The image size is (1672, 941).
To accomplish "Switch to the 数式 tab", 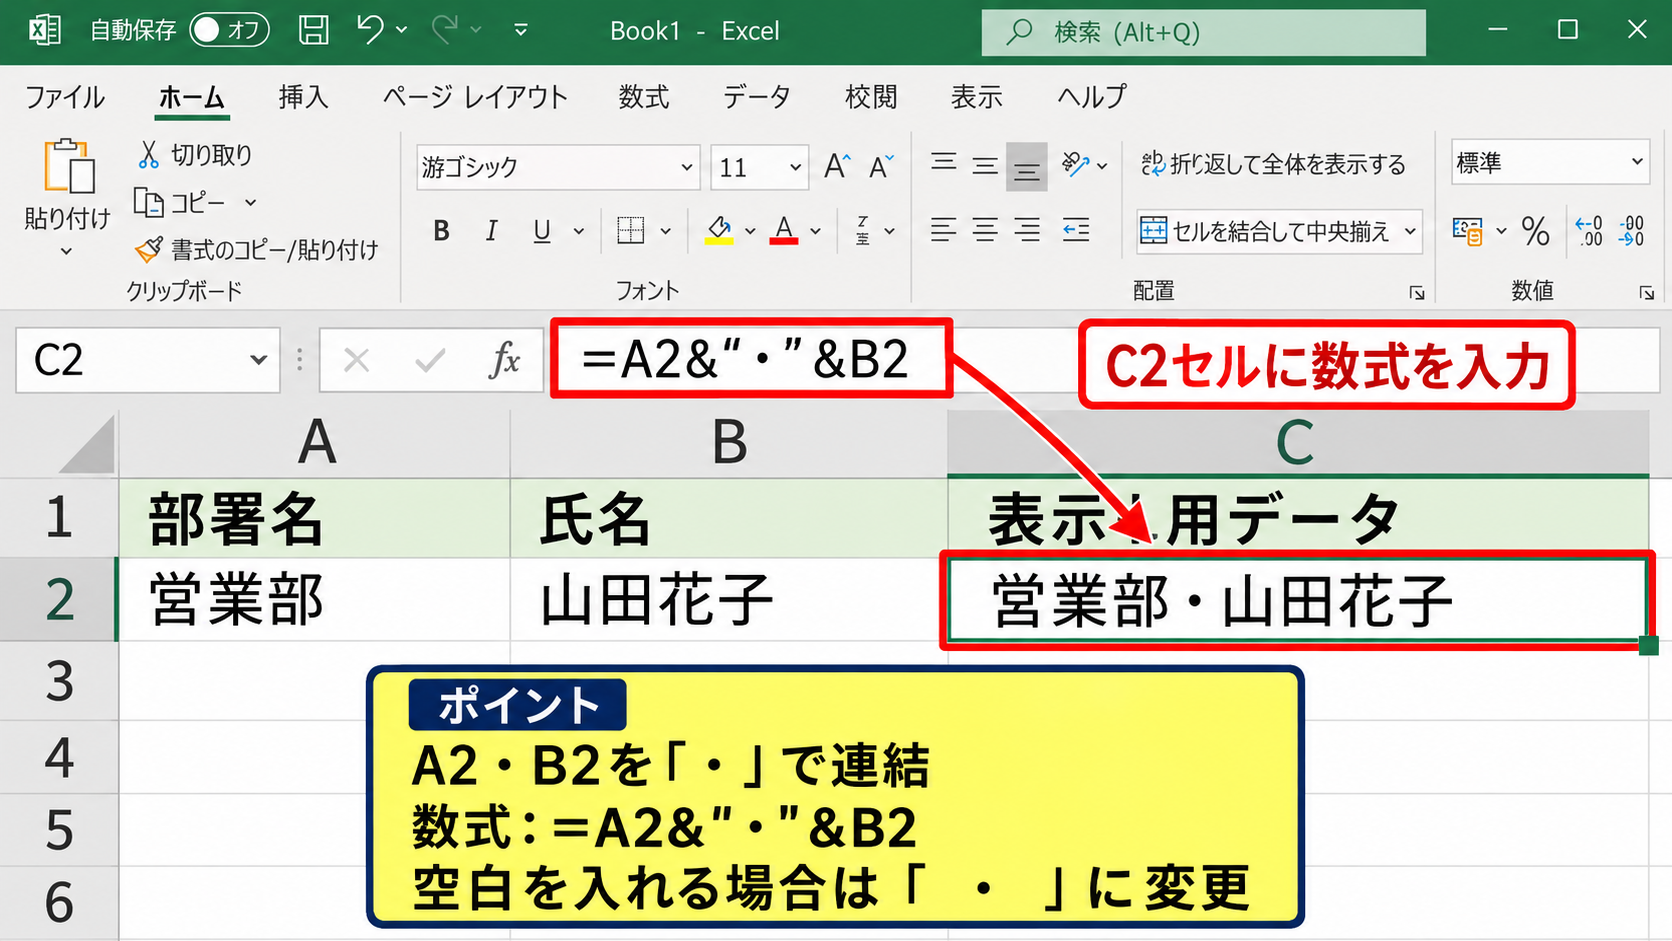I will 643,97.
